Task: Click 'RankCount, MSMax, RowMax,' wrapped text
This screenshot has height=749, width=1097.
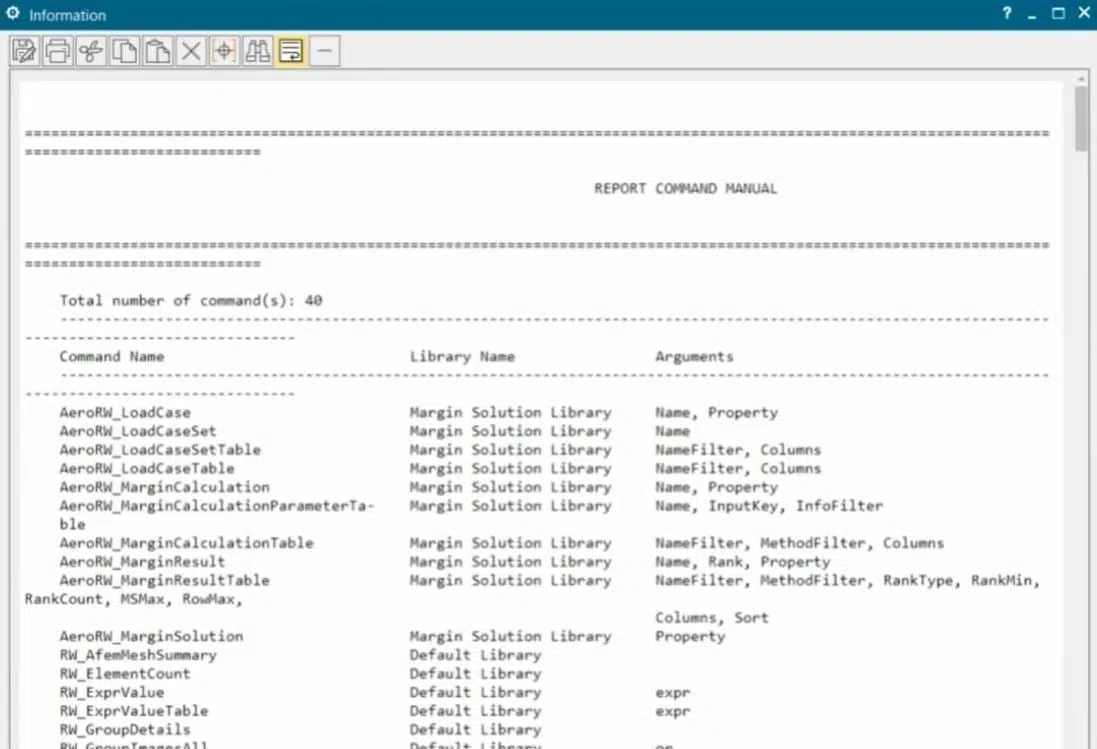Action: tap(134, 599)
